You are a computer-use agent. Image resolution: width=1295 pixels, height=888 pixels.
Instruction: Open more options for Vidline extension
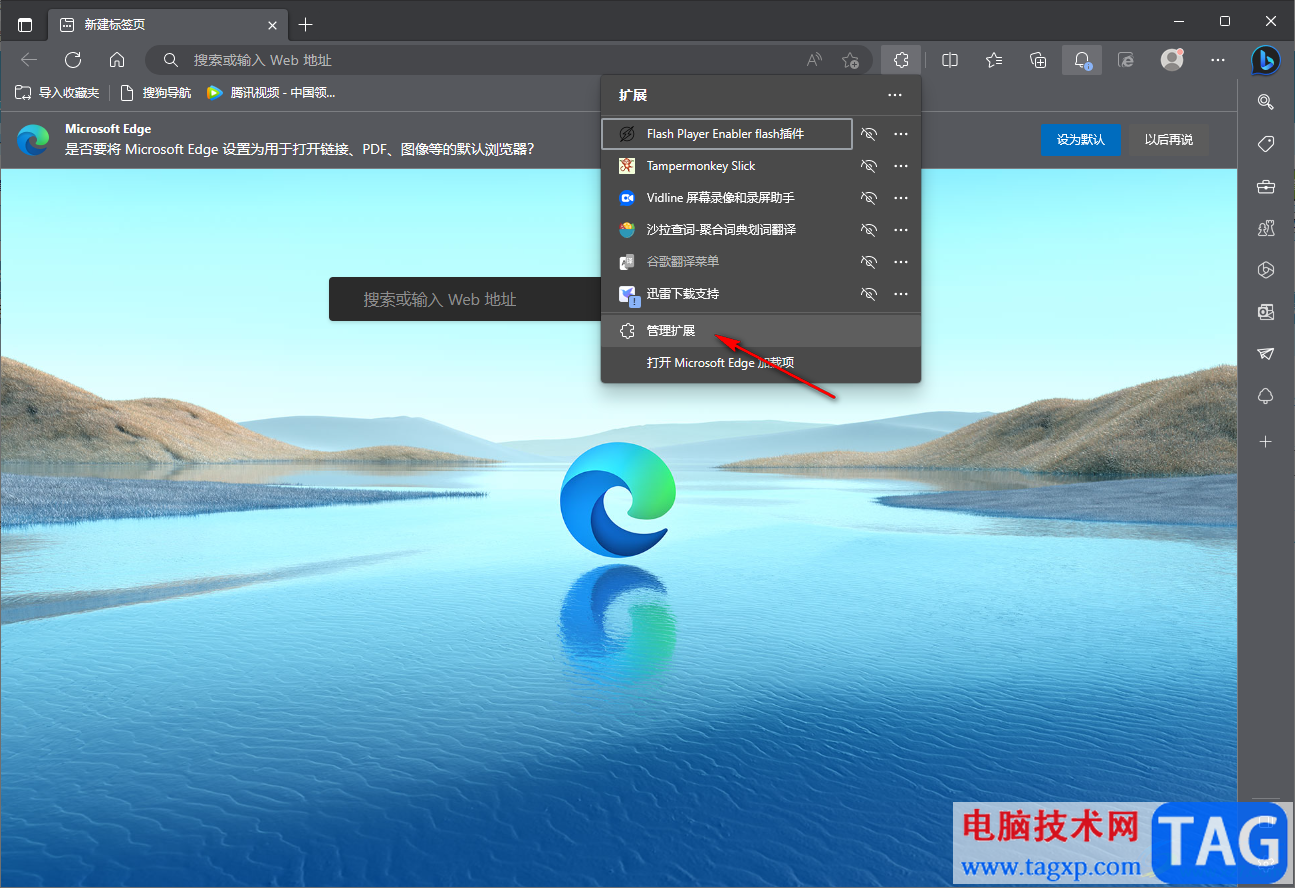click(x=901, y=198)
